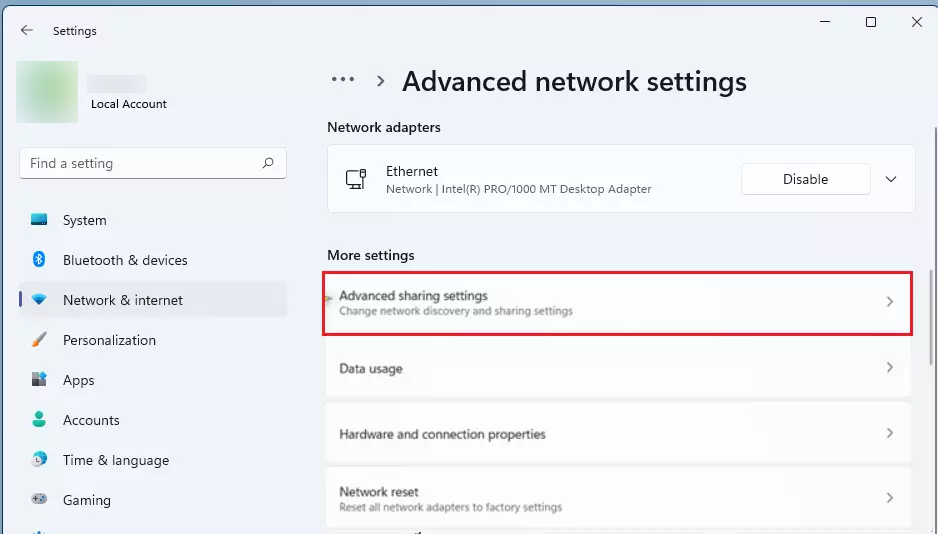This screenshot has width=938, height=534.
Task: Open Personalization settings
Action: [153, 340]
